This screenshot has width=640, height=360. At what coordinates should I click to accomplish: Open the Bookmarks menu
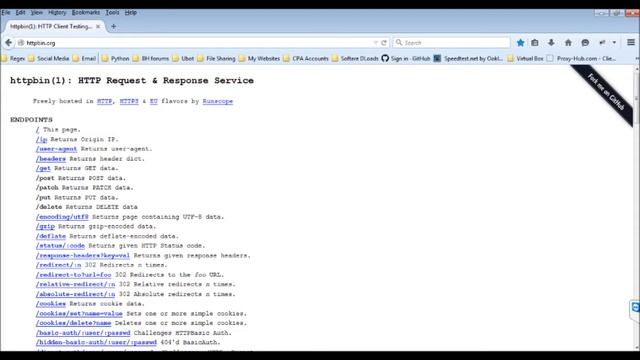click(x=86, y=13)
